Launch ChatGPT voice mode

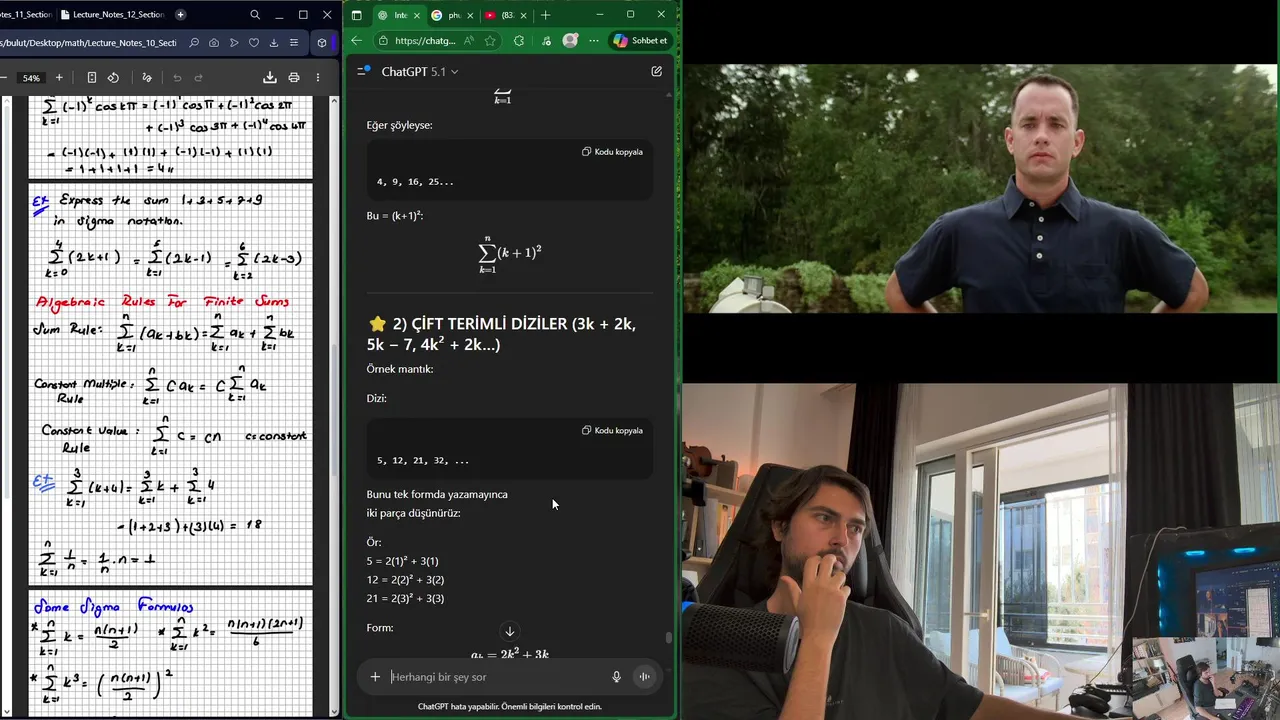point(644,677)
